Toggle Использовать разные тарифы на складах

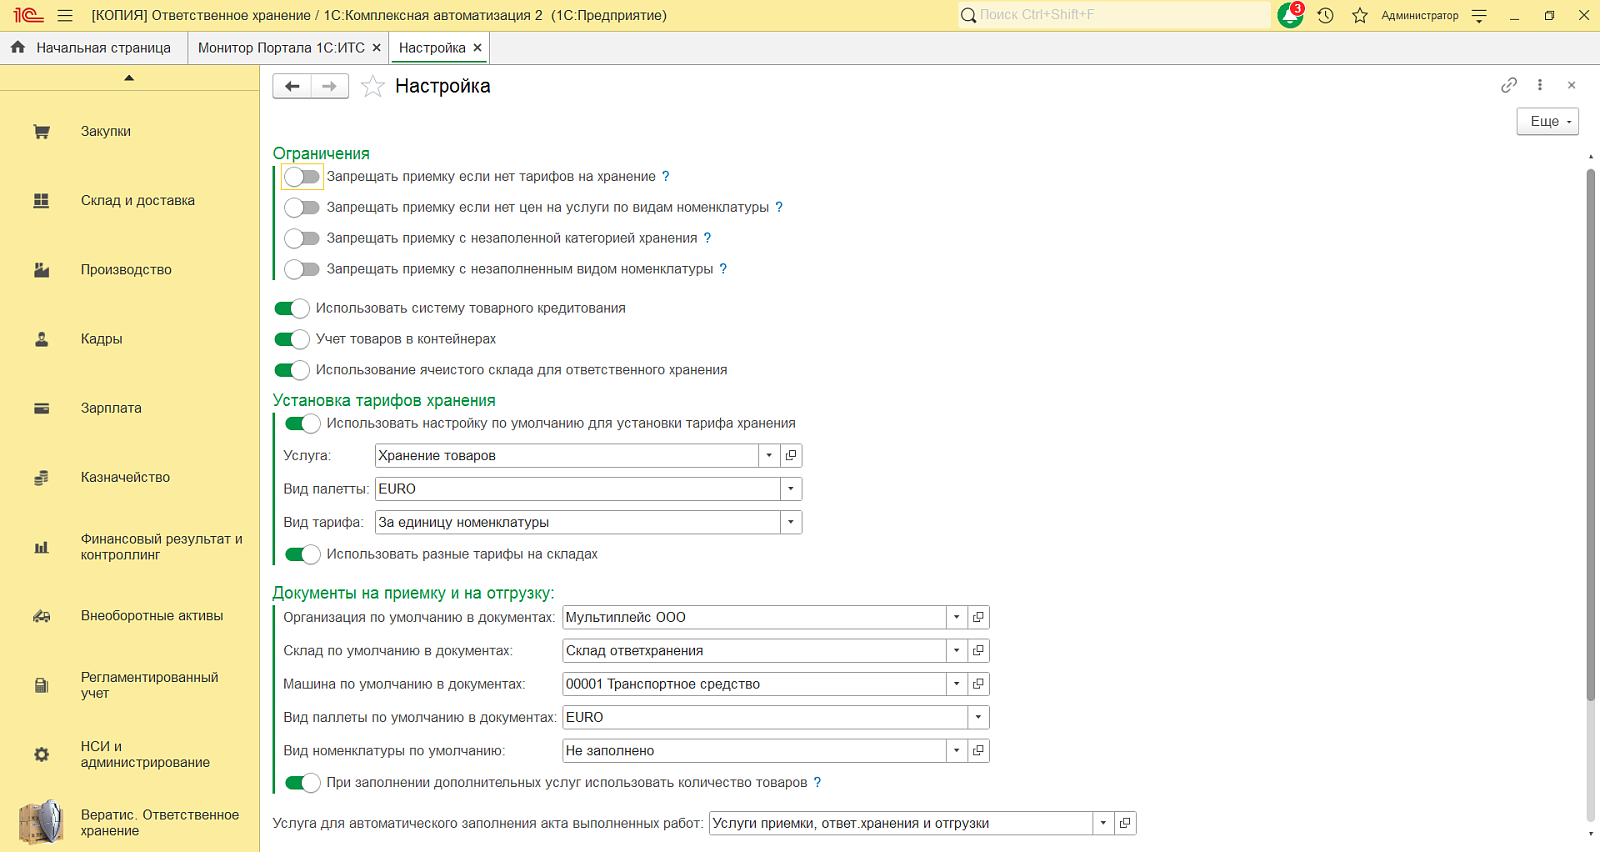pyautogui.click(x=303, y=554)
